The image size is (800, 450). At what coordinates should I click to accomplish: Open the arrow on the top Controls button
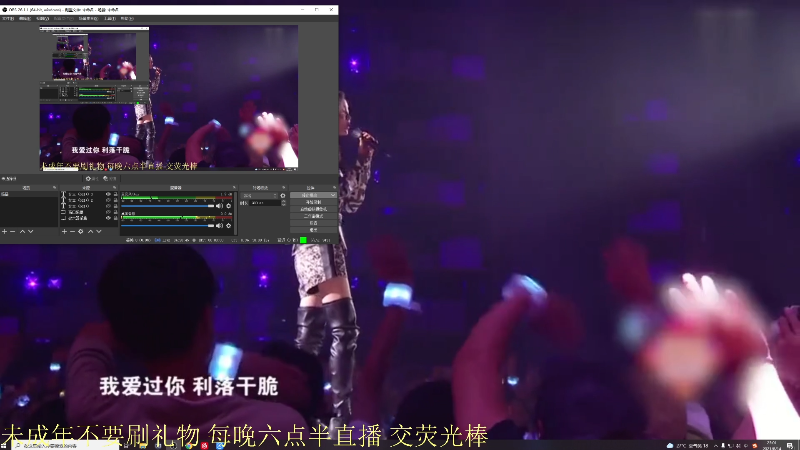pyautogui.click(x=333, y=195)
